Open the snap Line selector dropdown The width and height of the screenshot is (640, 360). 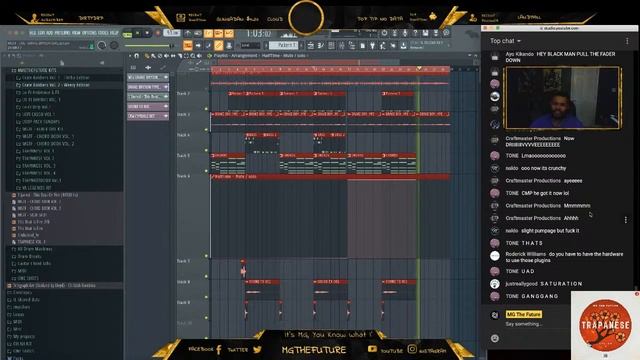point(250,46)
